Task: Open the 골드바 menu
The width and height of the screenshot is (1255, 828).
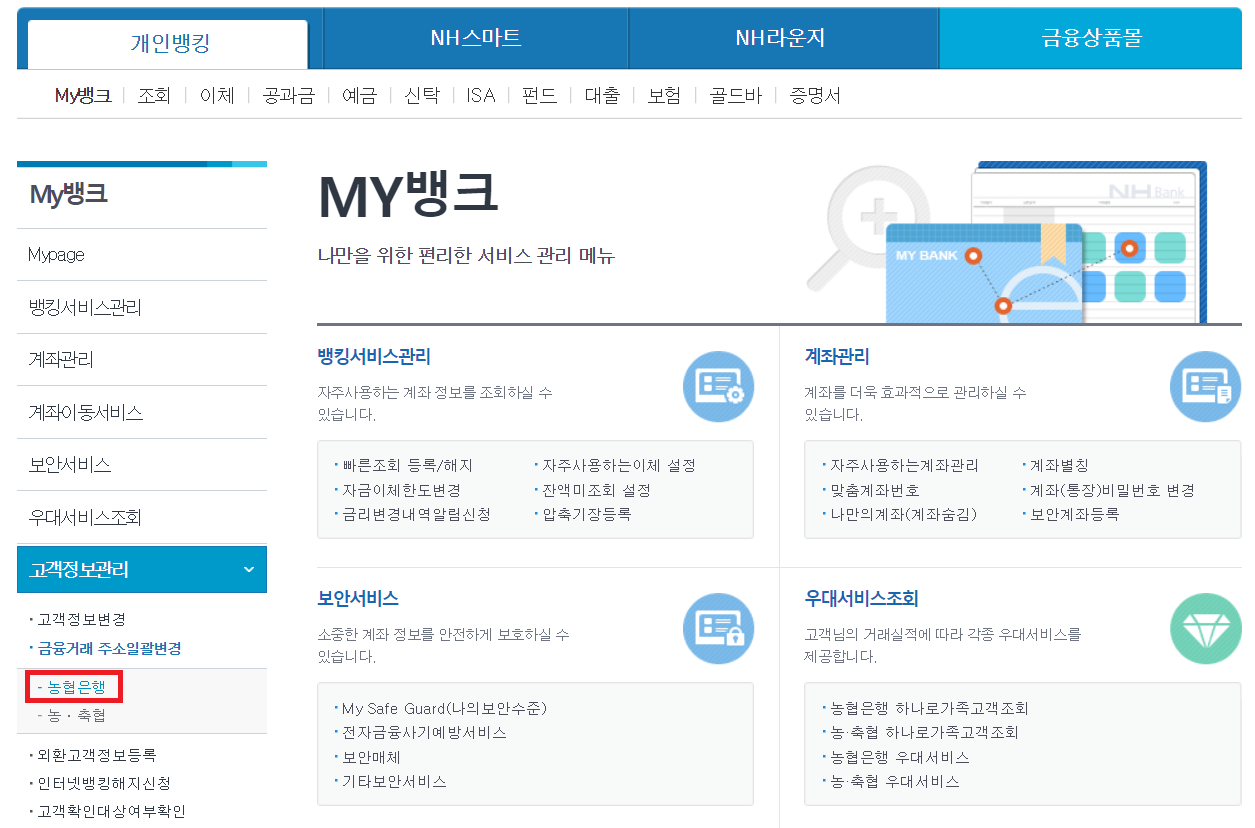Action: click(x=735, y=96)
